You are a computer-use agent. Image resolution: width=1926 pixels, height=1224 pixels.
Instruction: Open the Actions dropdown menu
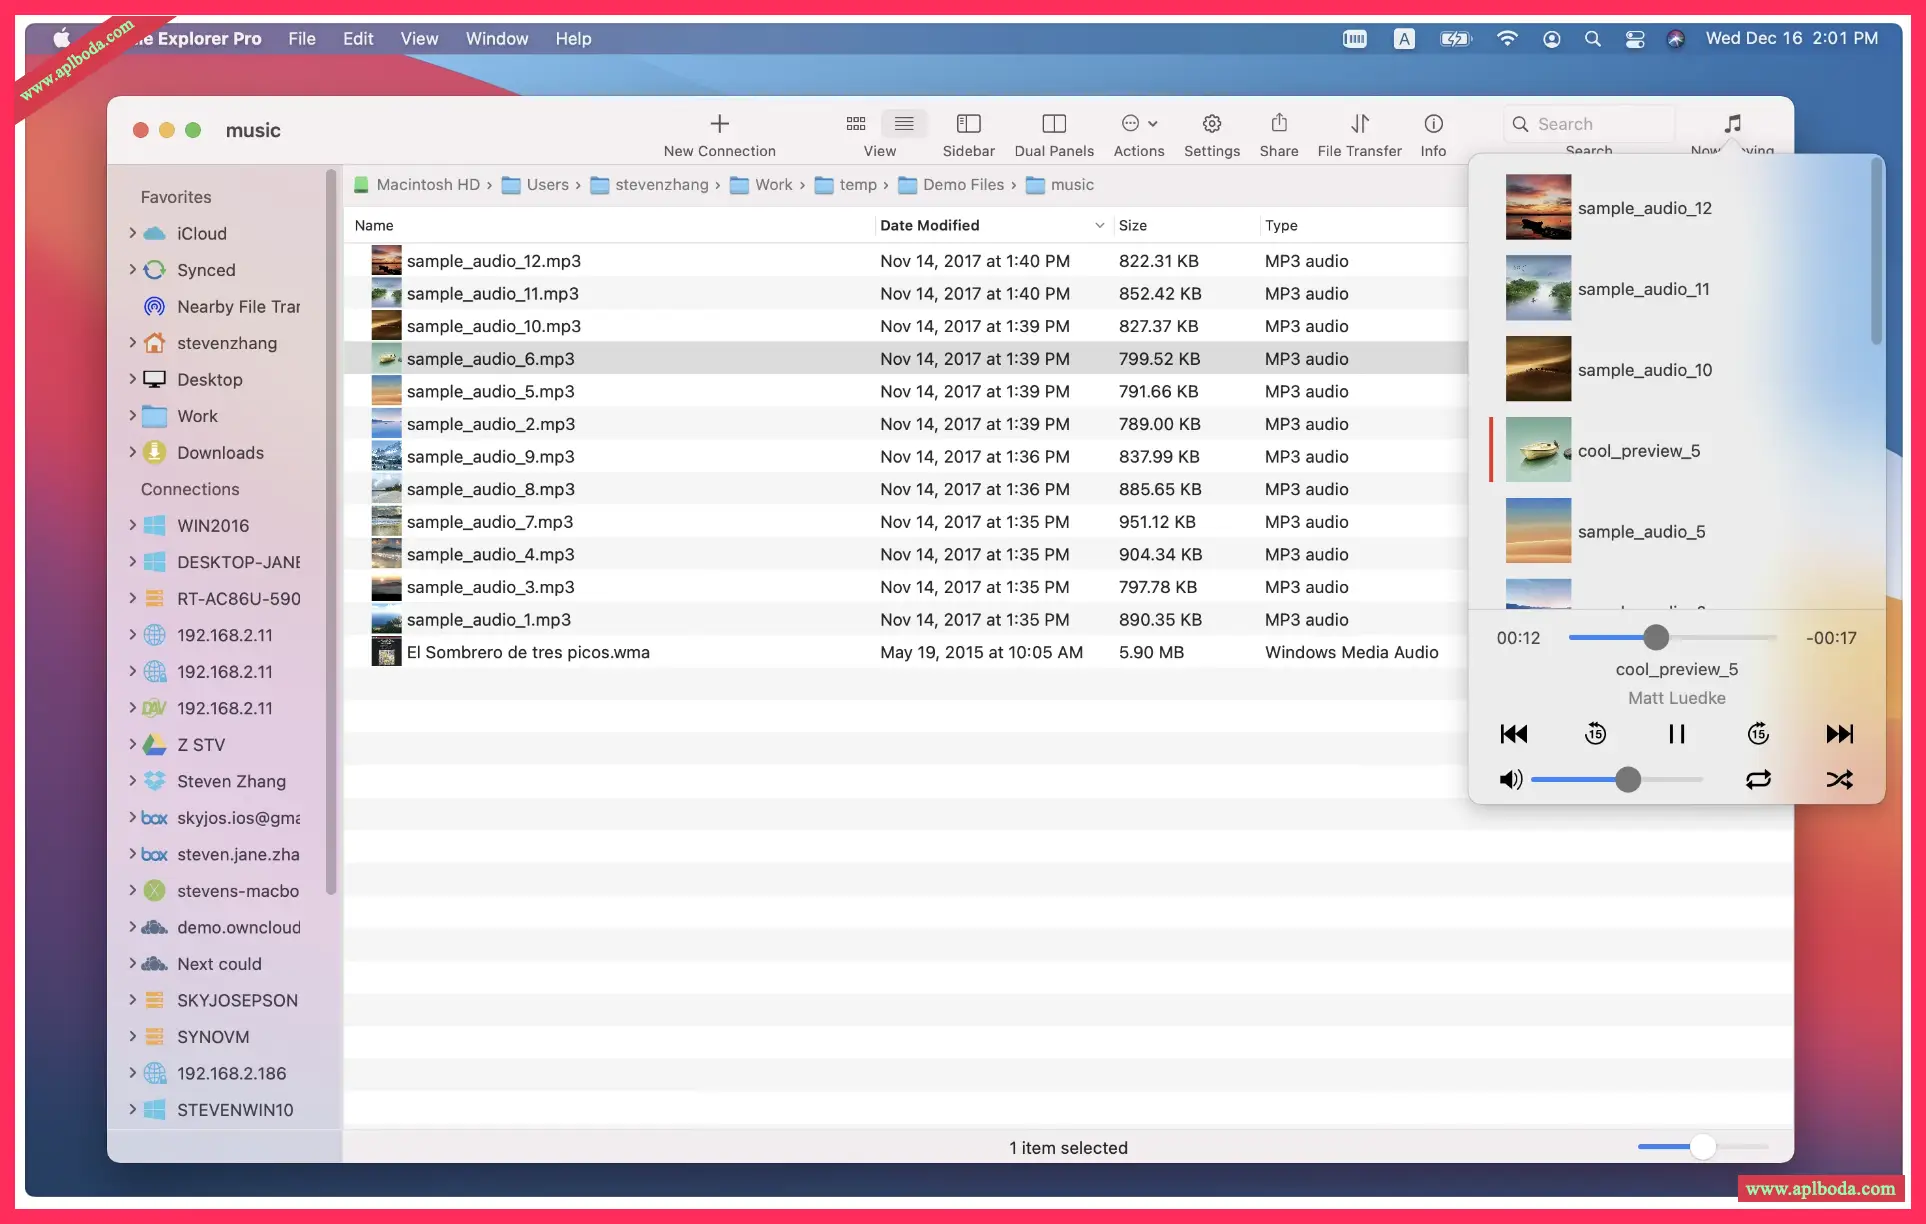tap(1139, 124)
